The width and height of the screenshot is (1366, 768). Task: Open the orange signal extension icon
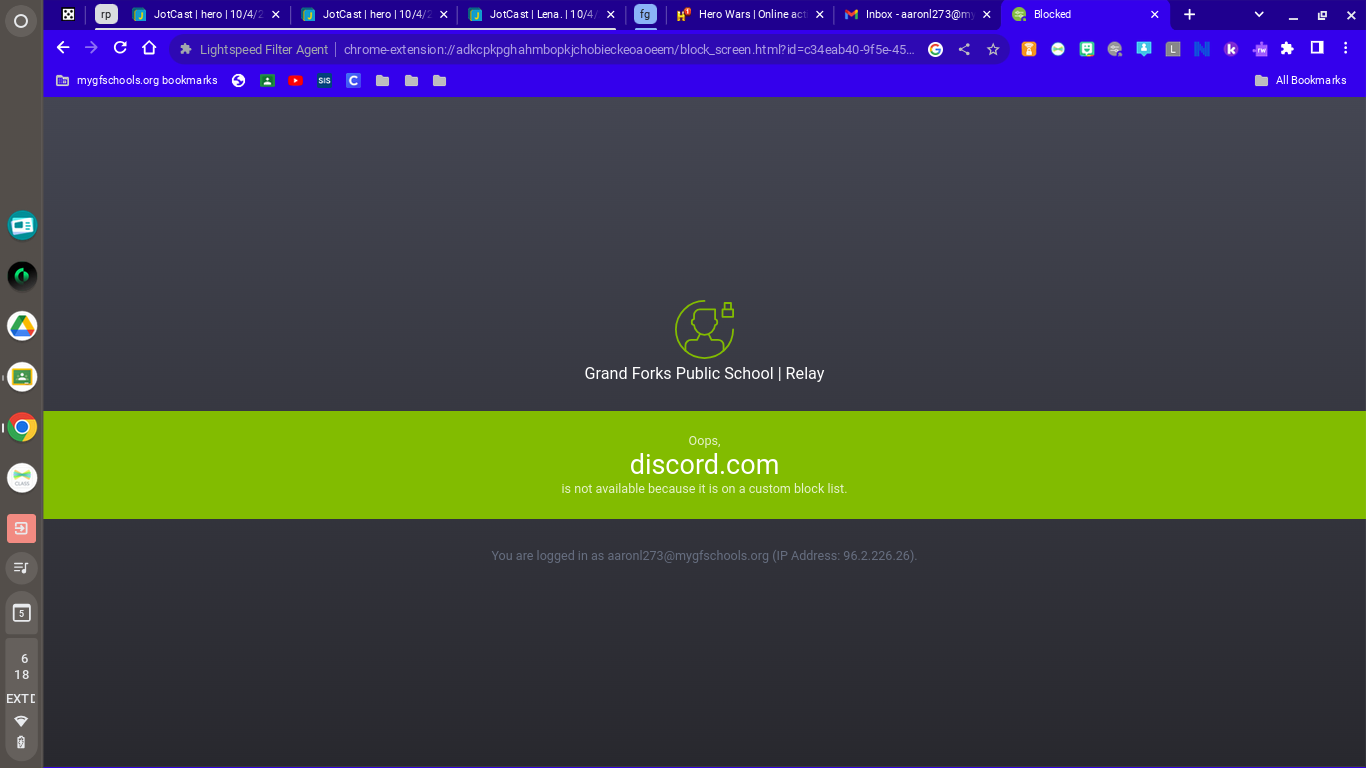(1029, 49)
